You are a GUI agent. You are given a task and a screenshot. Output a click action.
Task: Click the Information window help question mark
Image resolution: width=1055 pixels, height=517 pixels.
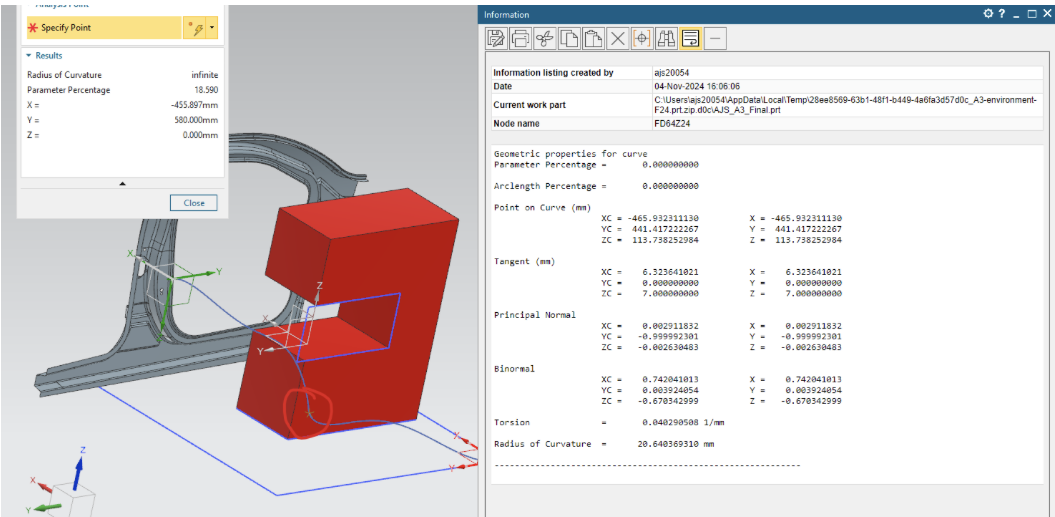point(1002,13)
